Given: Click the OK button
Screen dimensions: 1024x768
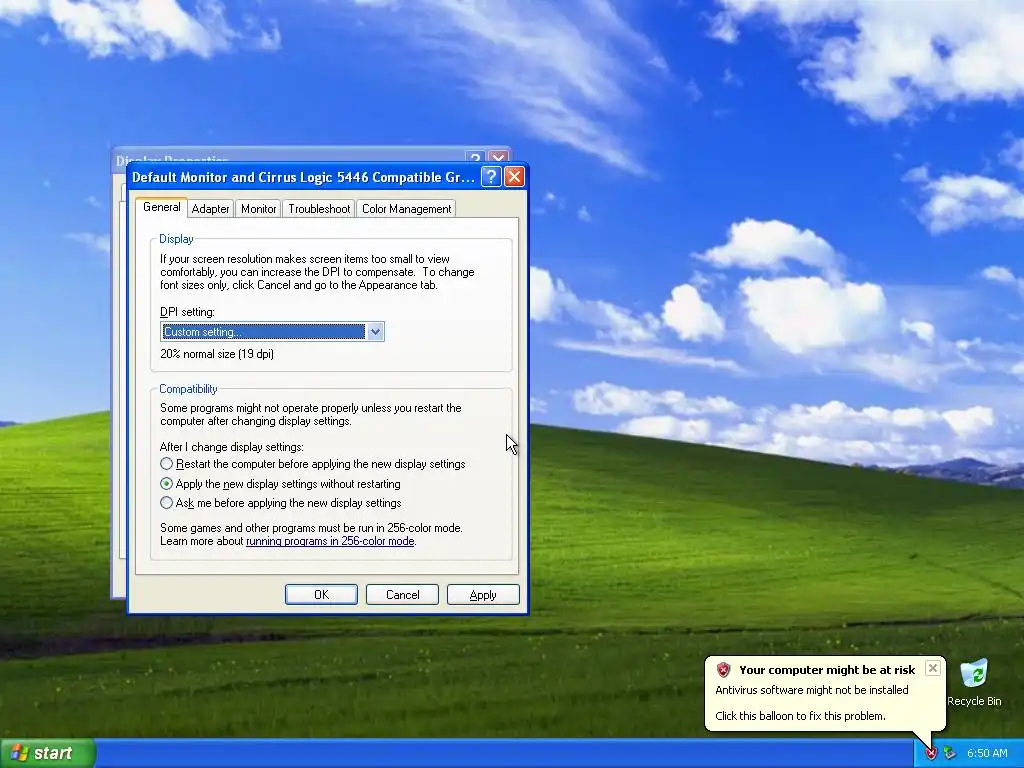Looking at the screenshot, I should [x=321, y=594].
